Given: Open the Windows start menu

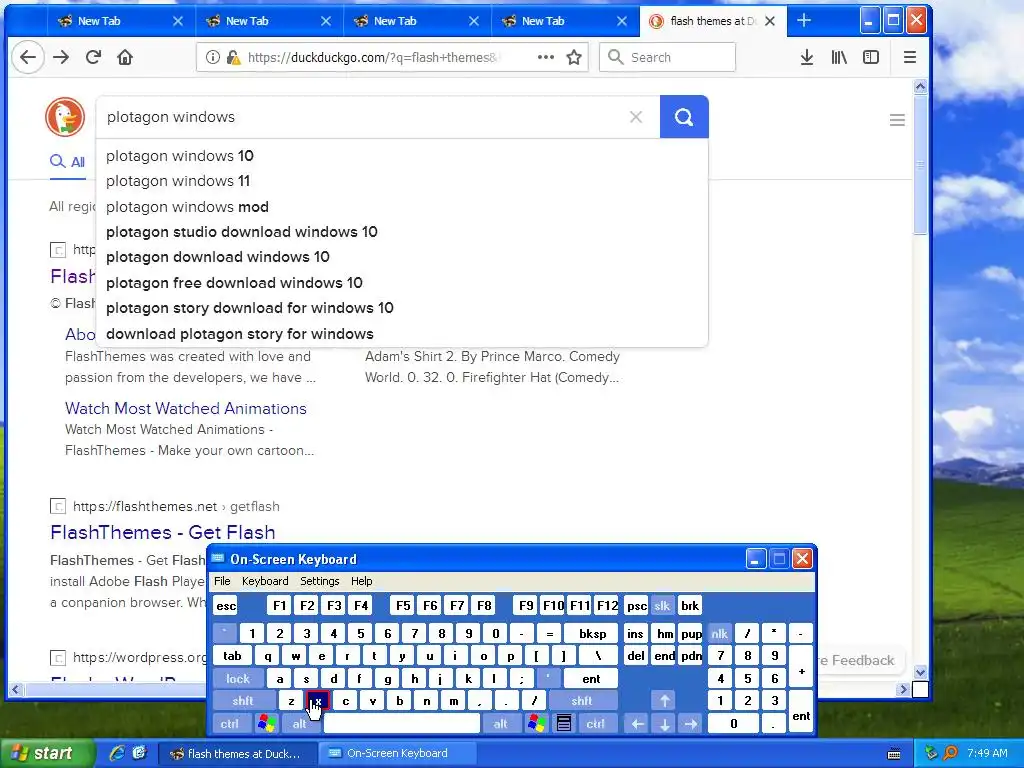Looking at the screenshot, I should 46,753.
